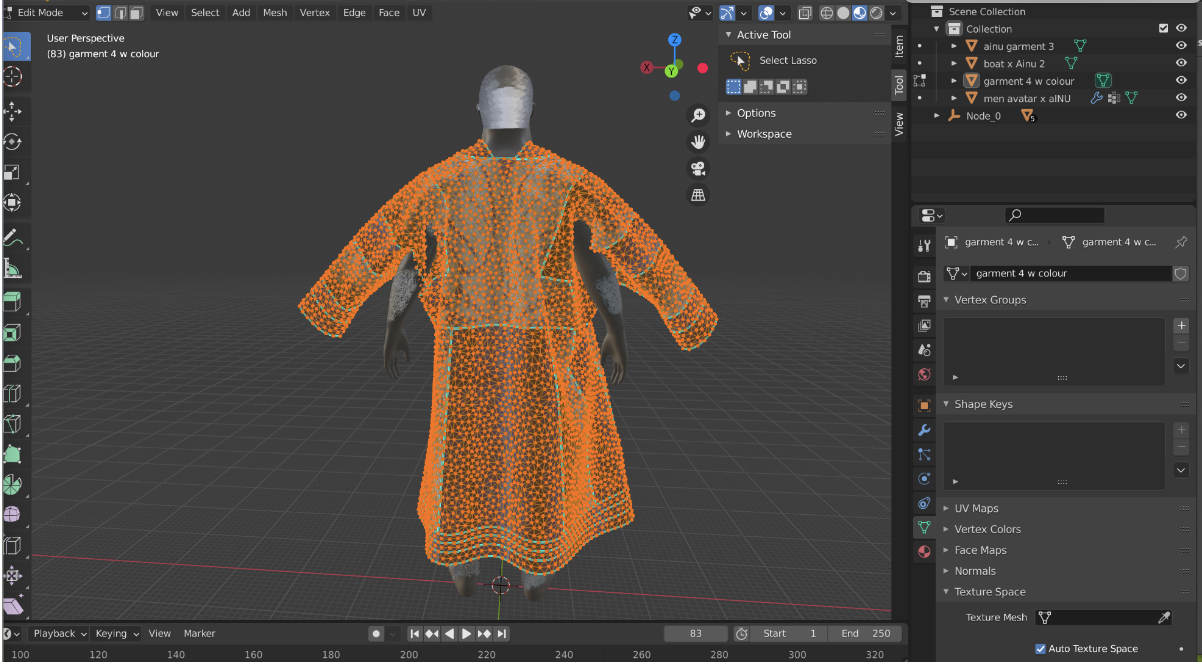Expand the Options section in the Tool panel
The width and height of the screenshot is (1202, 666).
pyautogui.click(x=756, y=113)
